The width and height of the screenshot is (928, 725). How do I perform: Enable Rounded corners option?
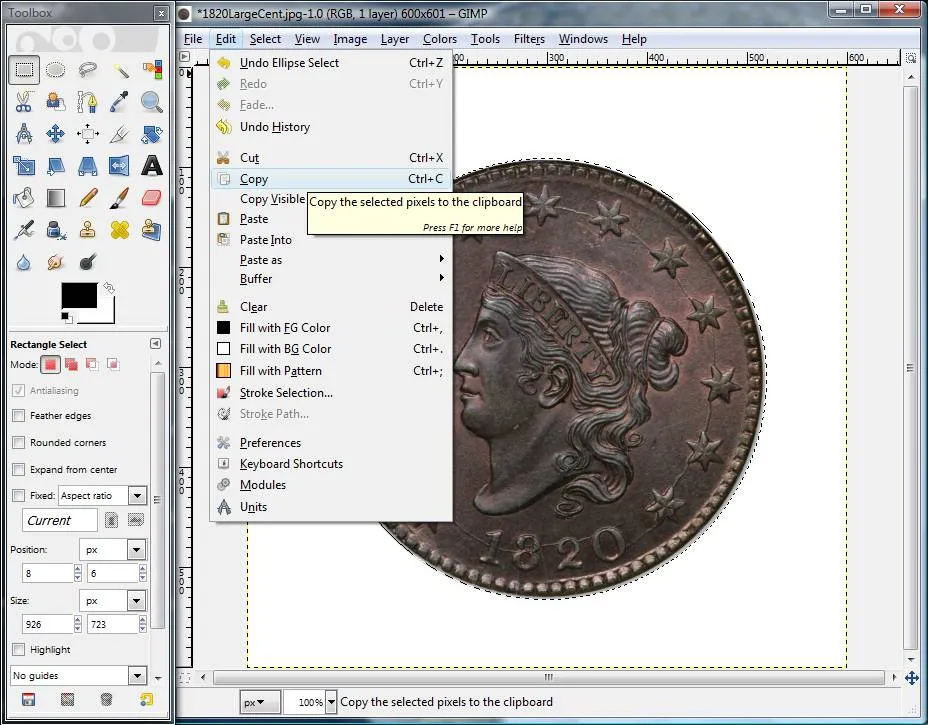pos(18,442)
